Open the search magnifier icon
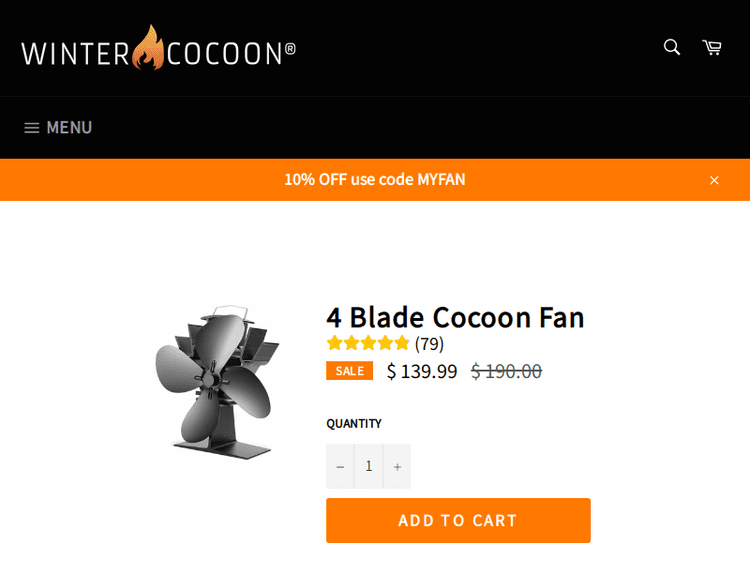 point(672,47)
